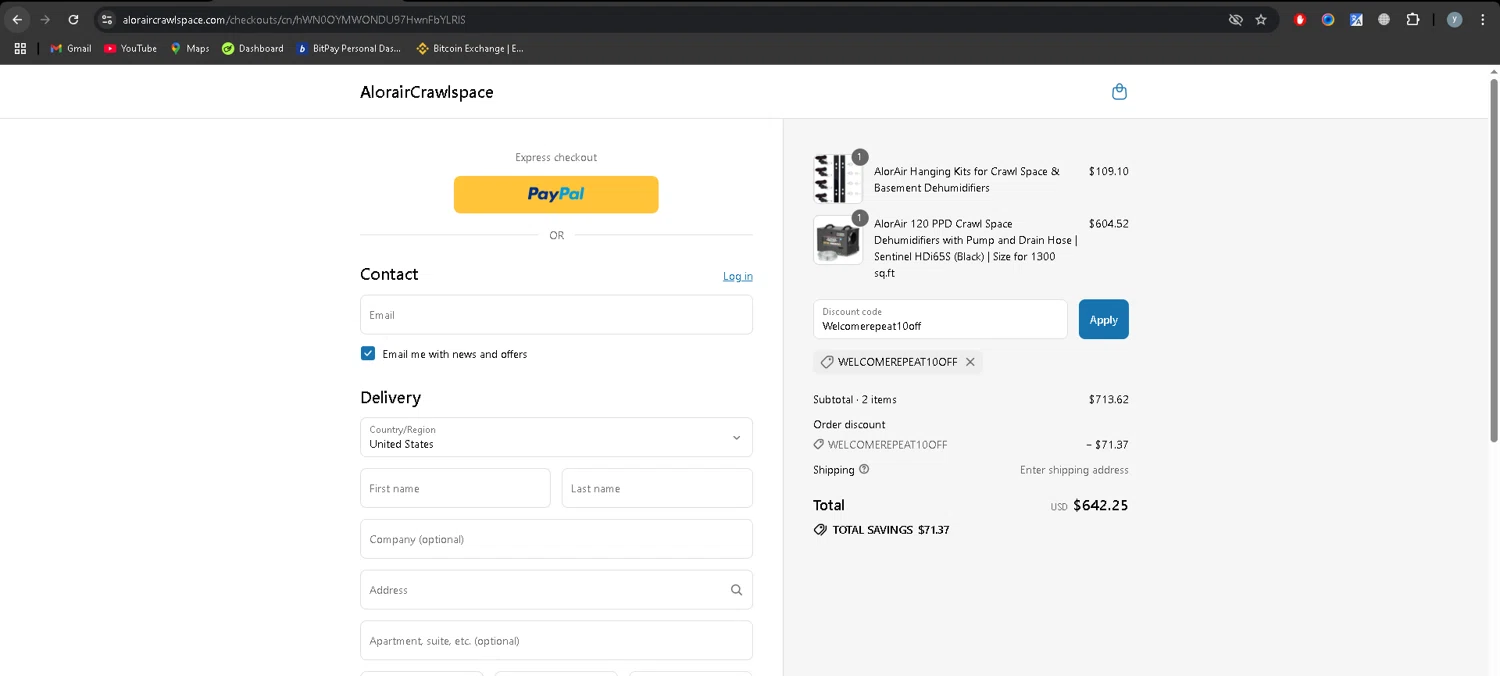Screen dimensions: 1500x676
Task: Click the AlorairCrawlspace store title
Action: coord(427,92)
